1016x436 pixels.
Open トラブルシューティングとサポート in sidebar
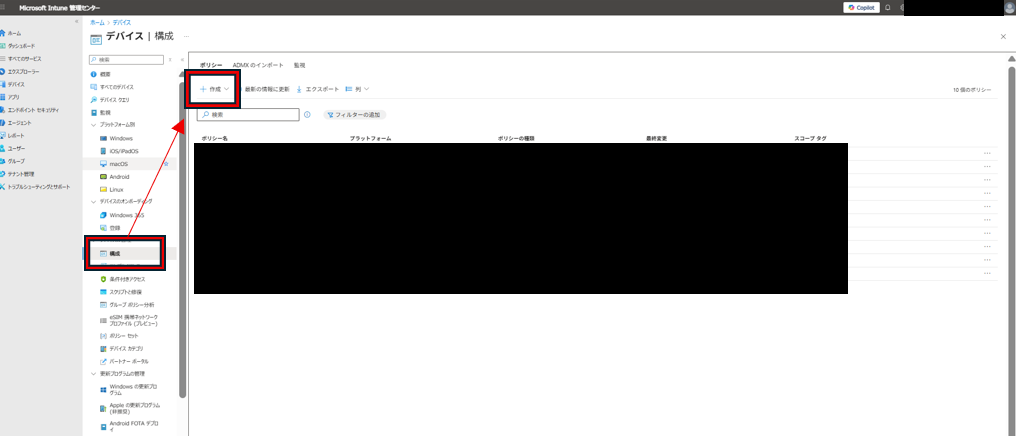pyautogui.click(x=38, y=186)
